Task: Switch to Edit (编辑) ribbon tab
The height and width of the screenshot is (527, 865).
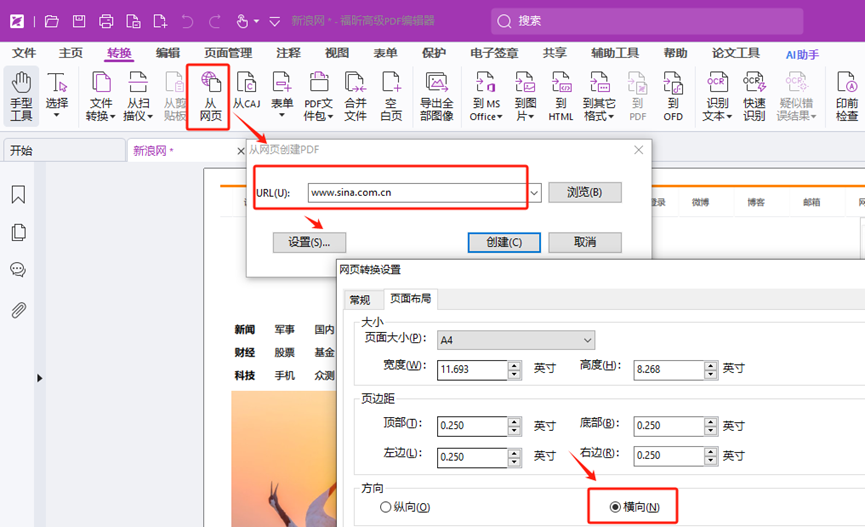Action: 168,53
